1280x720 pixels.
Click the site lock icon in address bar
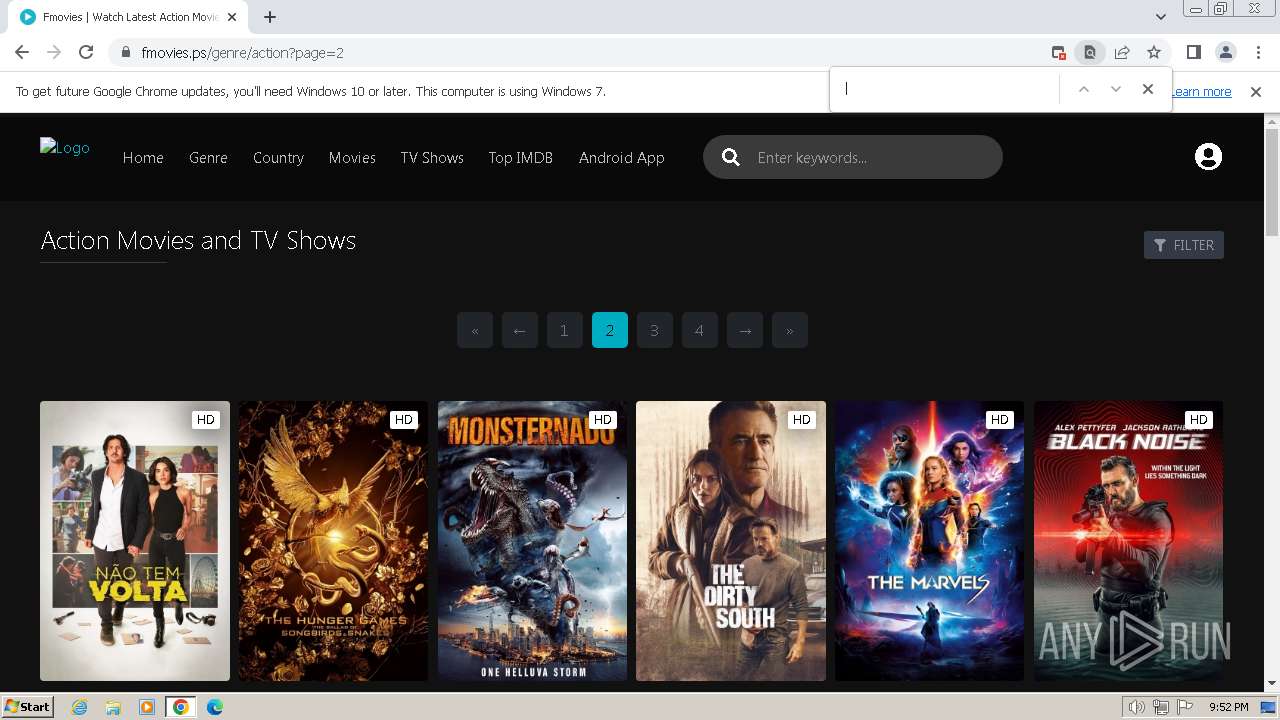point(126,53)
